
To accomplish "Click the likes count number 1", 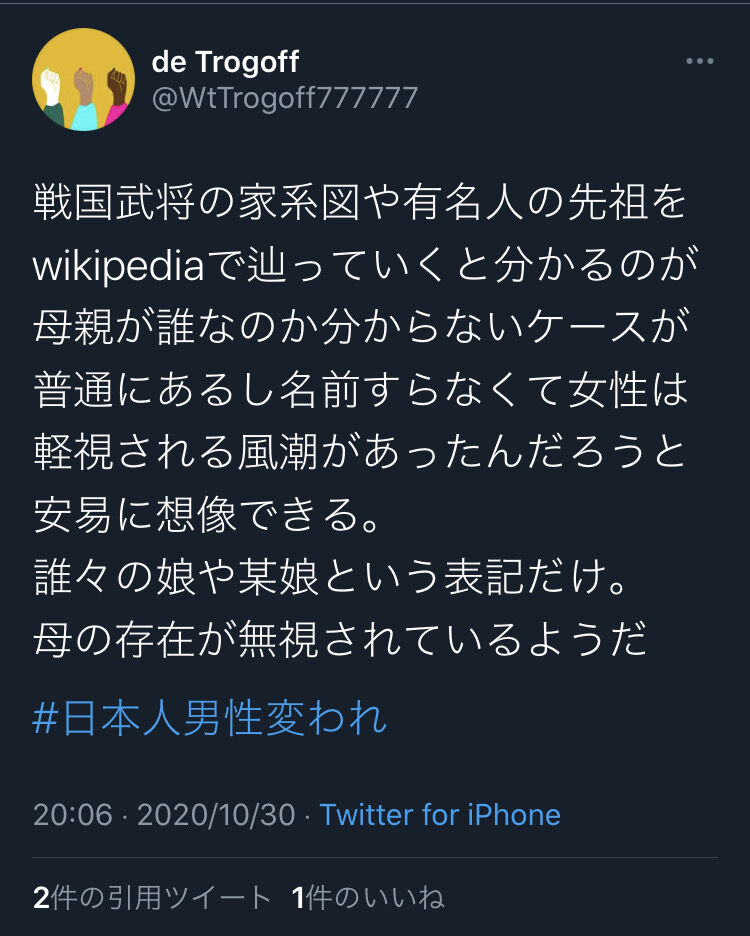I will point(299,898).
